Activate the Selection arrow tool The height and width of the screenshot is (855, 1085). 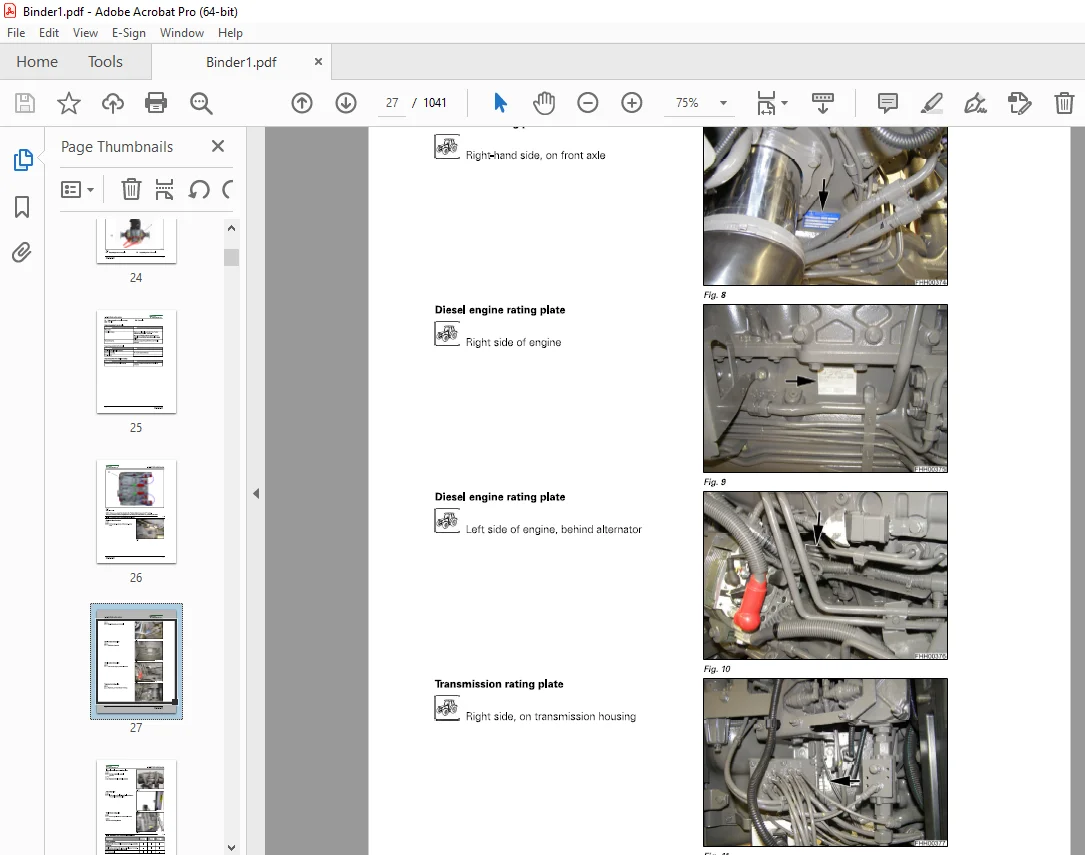tap(500, 103)
